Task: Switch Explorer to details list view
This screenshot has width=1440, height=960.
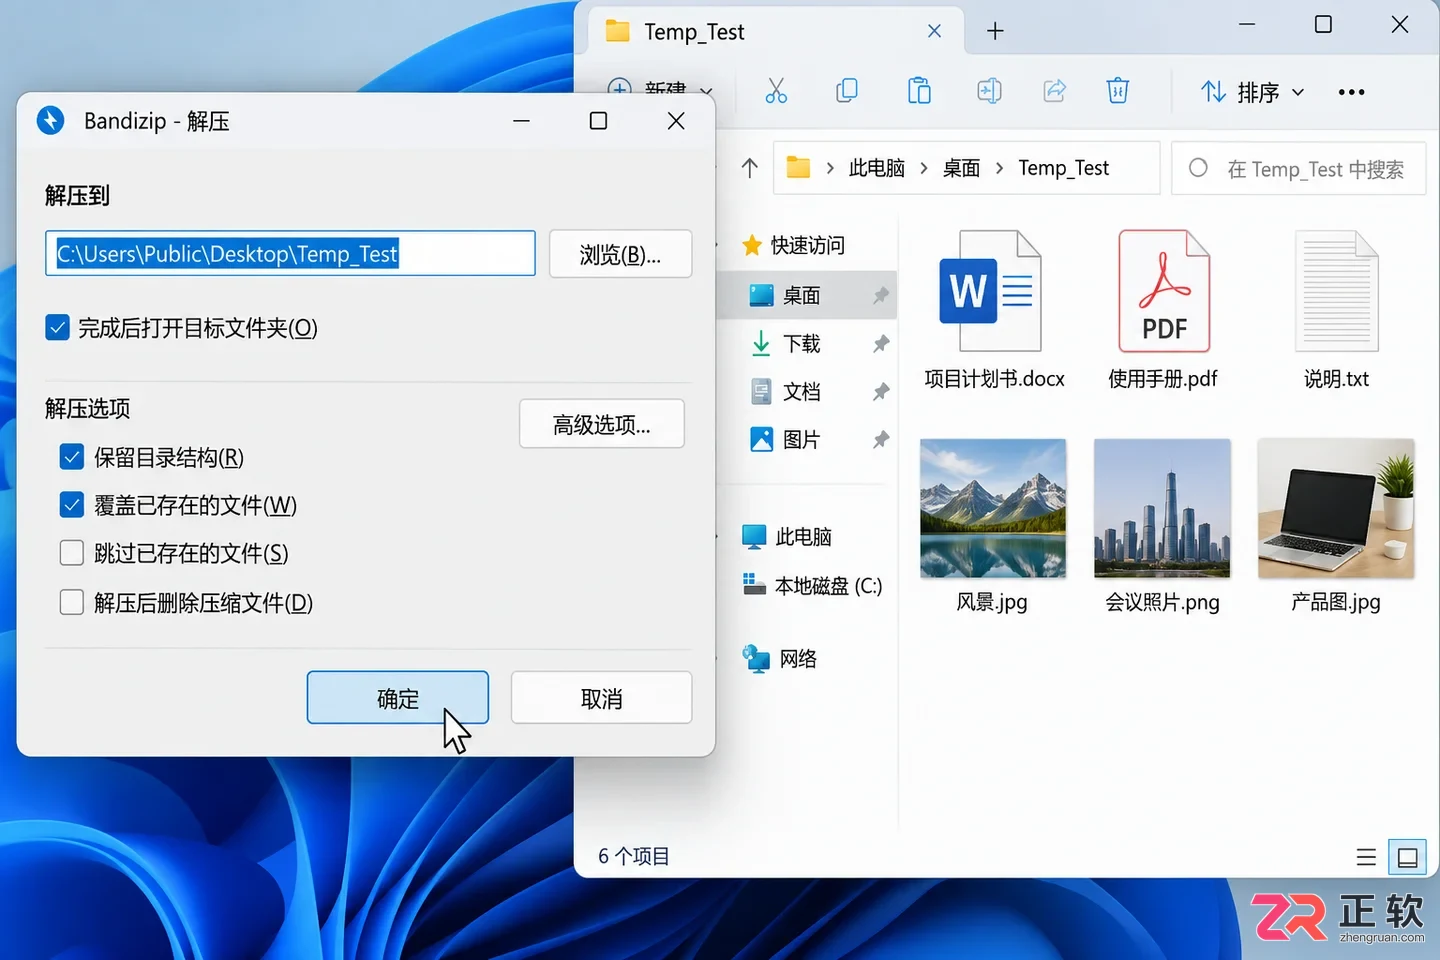Action: [x=1366, y=857]
